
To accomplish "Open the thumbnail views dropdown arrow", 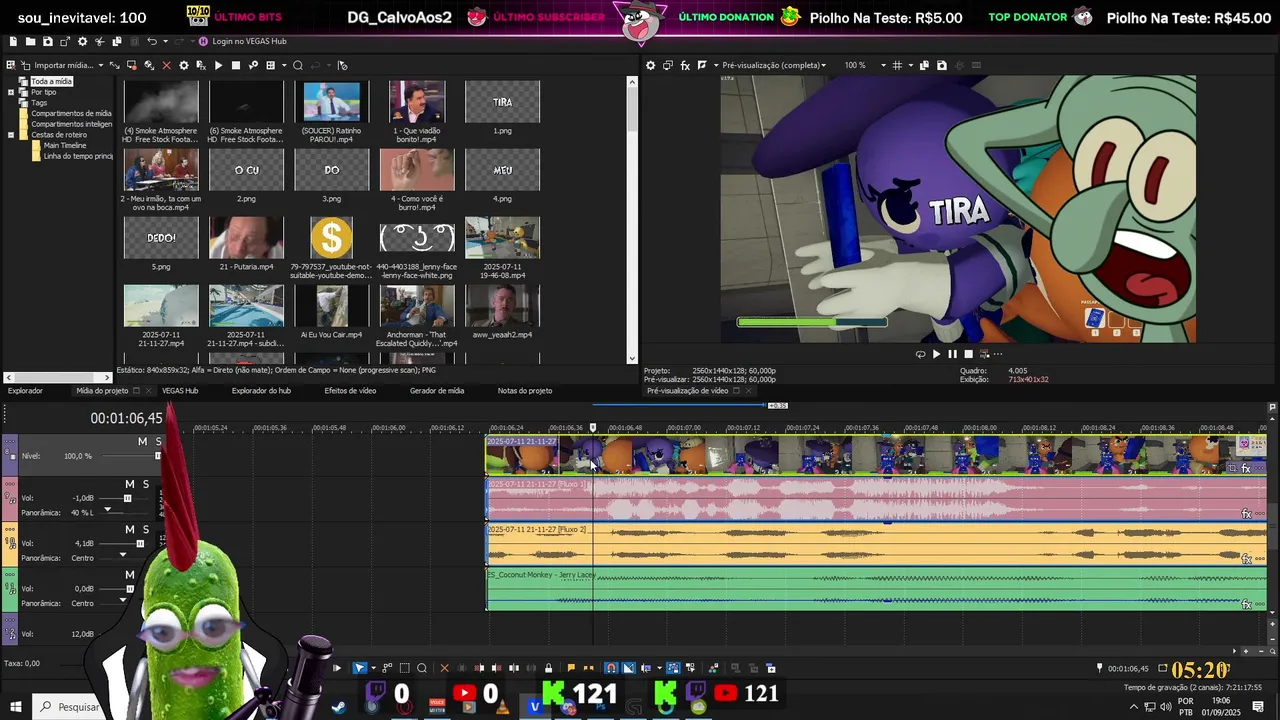I will [x=284, y=65].
